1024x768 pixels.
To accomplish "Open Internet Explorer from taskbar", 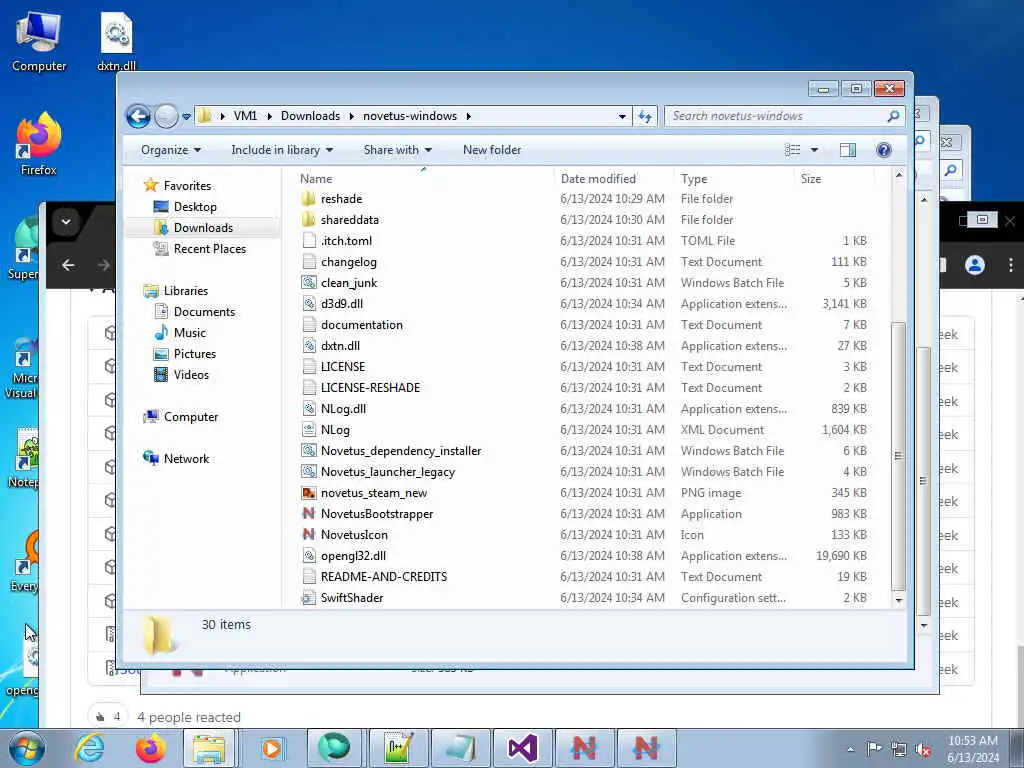I will pos(89,748).
